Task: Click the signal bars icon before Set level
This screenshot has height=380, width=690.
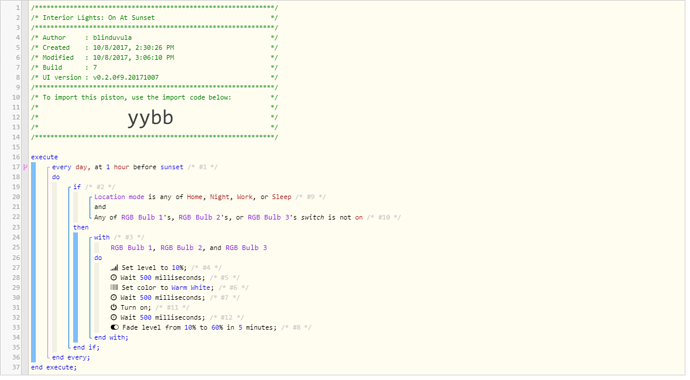Action: (x=114, y=267)
